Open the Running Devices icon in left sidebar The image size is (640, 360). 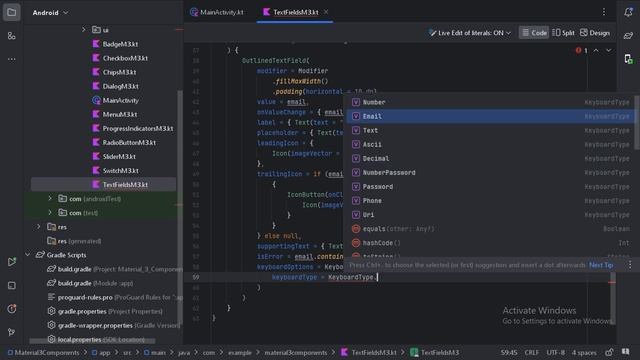(11, 262)
